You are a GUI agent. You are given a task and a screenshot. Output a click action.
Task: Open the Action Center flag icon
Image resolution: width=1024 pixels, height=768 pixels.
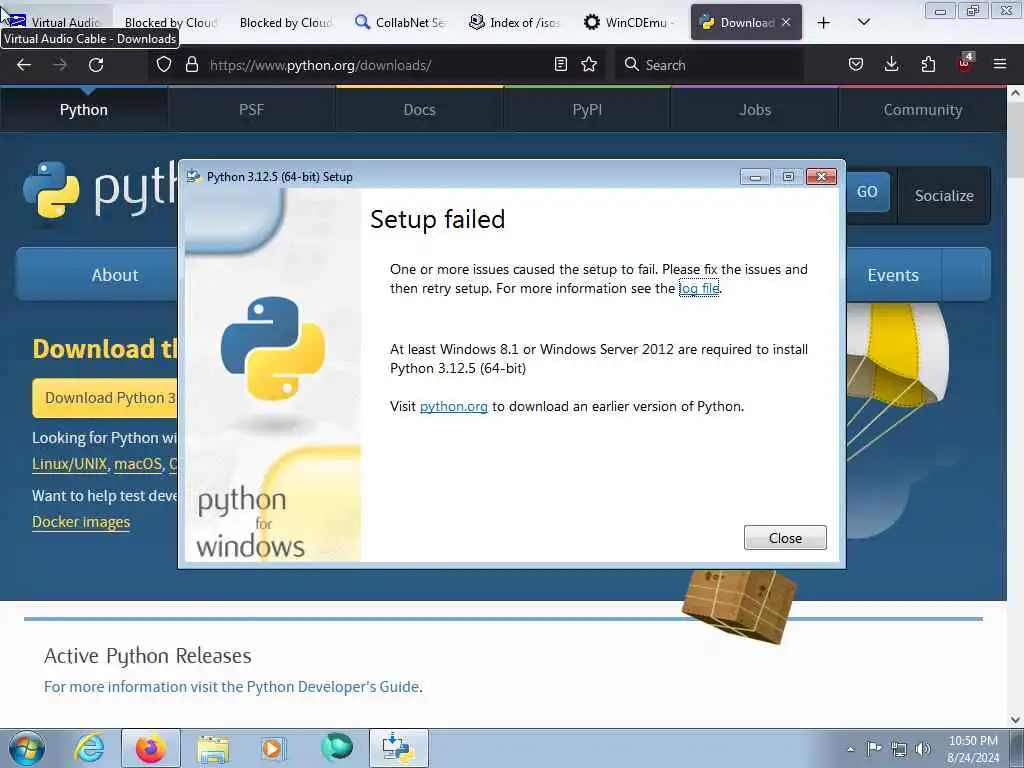874,748
